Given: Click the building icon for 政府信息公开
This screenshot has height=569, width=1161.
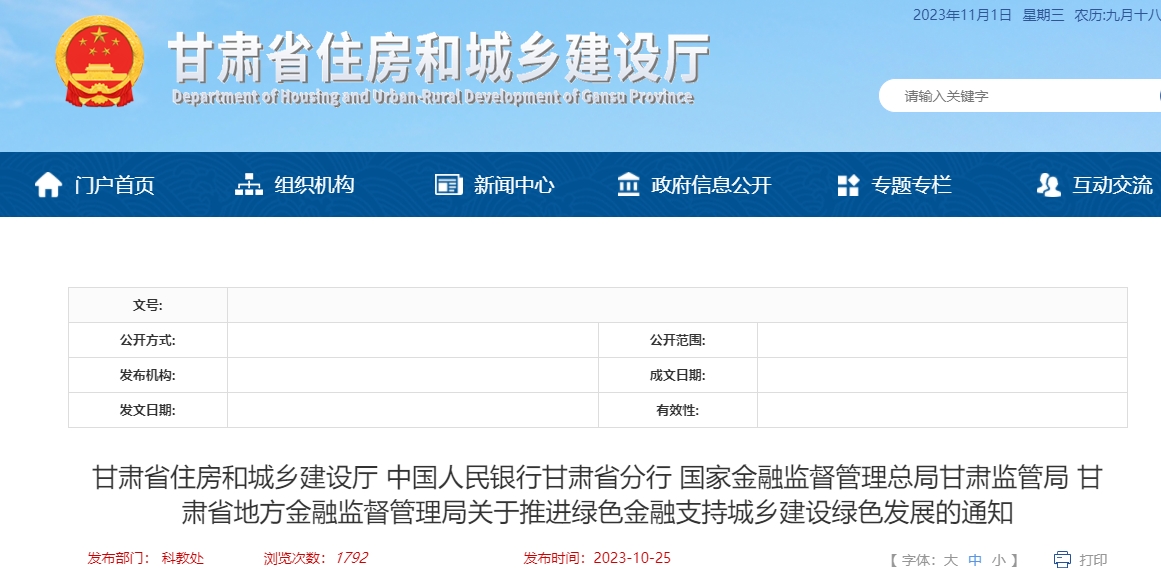Looking at the screenshot, I should [x=629, y=185].
